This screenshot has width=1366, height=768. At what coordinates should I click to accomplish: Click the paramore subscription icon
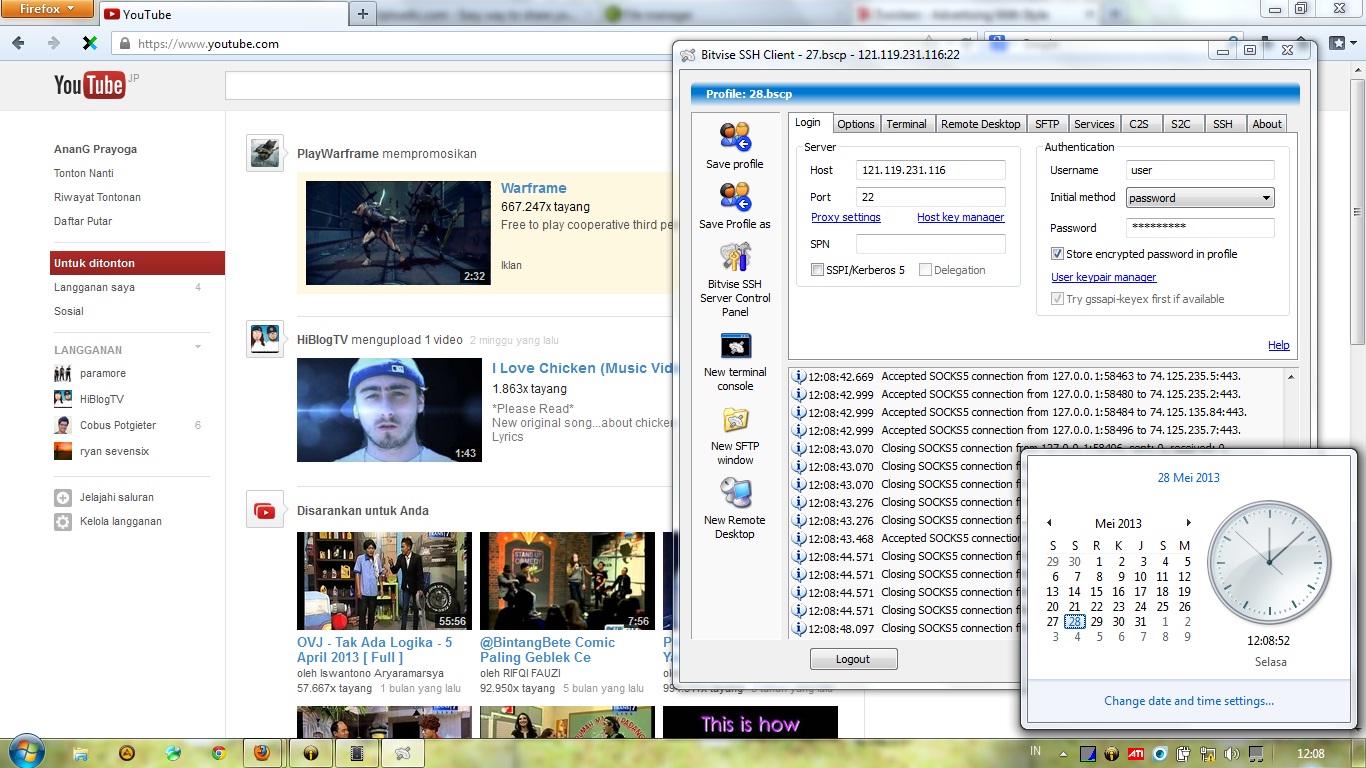[x=63, y=373]
